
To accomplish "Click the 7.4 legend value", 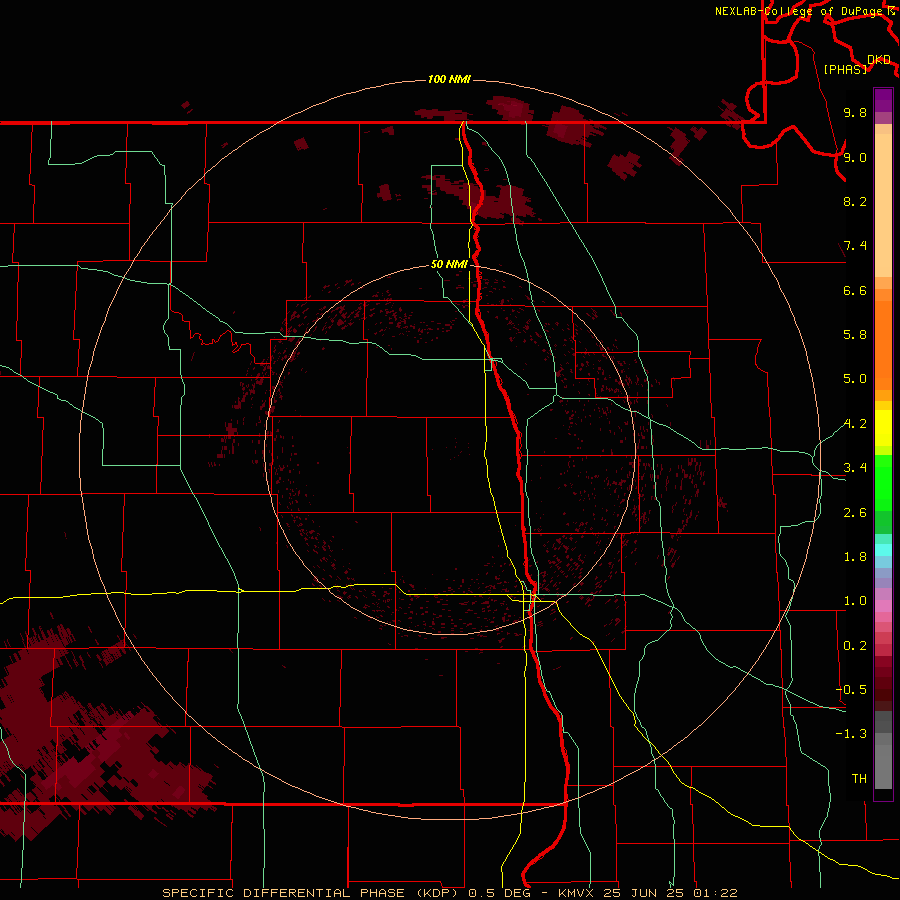I will tap(855, 246).
